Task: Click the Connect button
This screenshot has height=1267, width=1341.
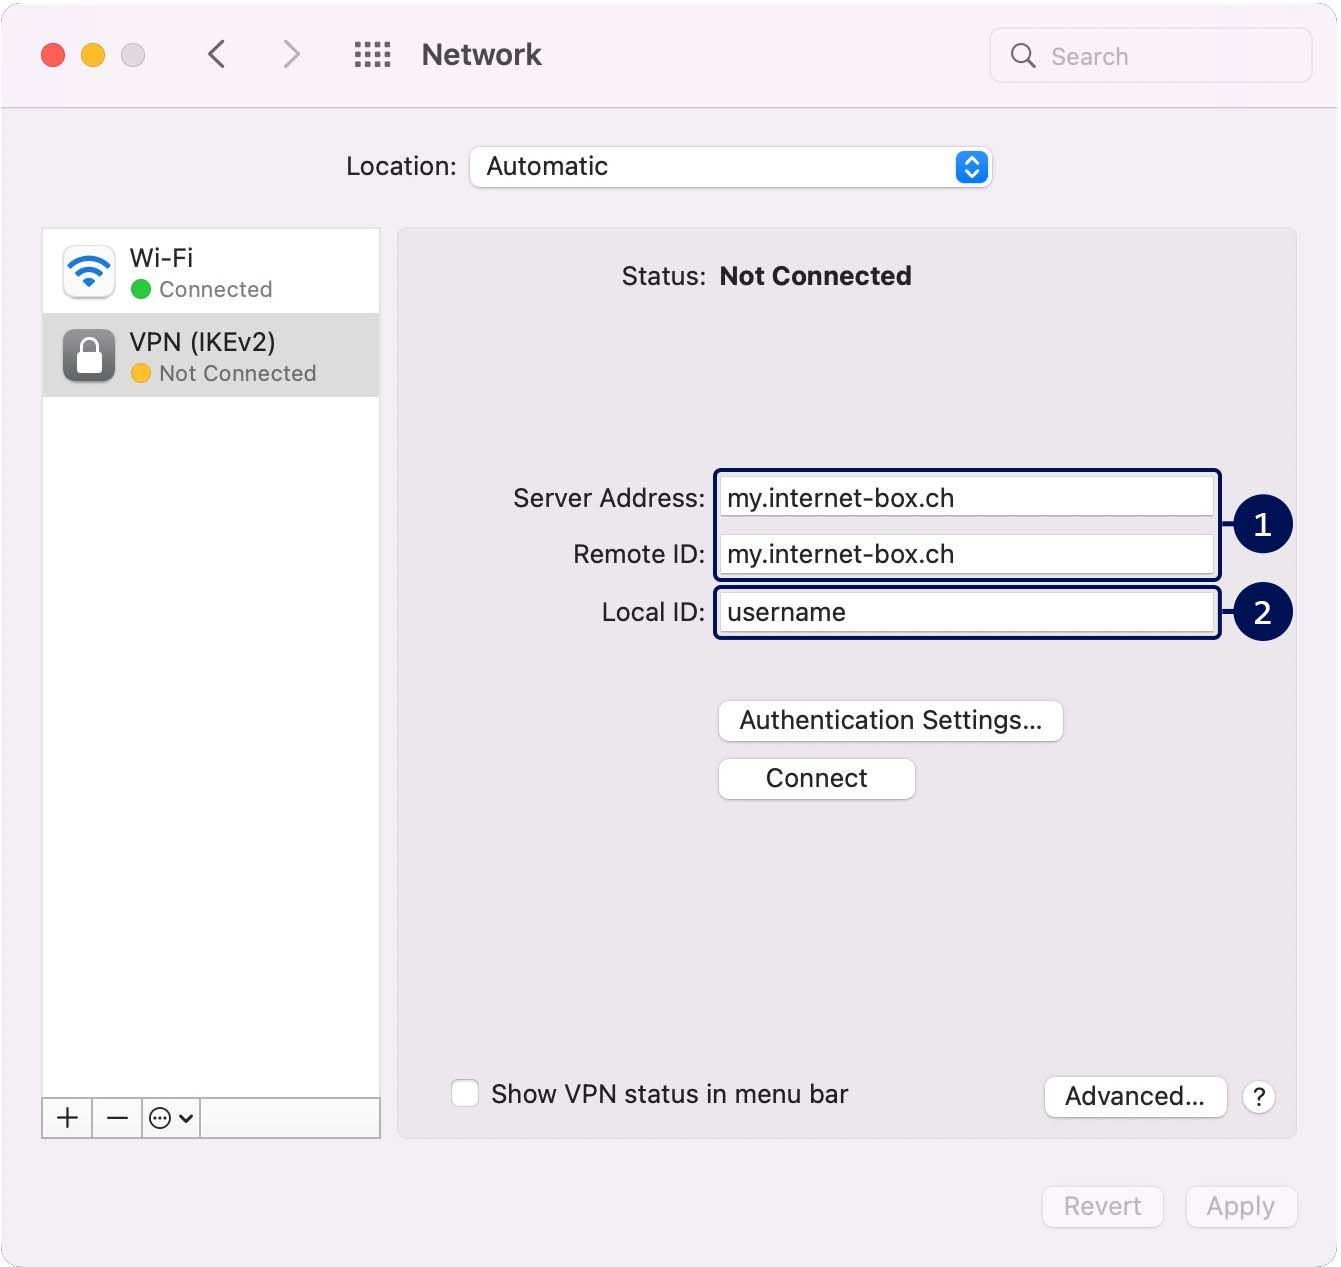Action: pyautogui.click(x=816, y=779)
